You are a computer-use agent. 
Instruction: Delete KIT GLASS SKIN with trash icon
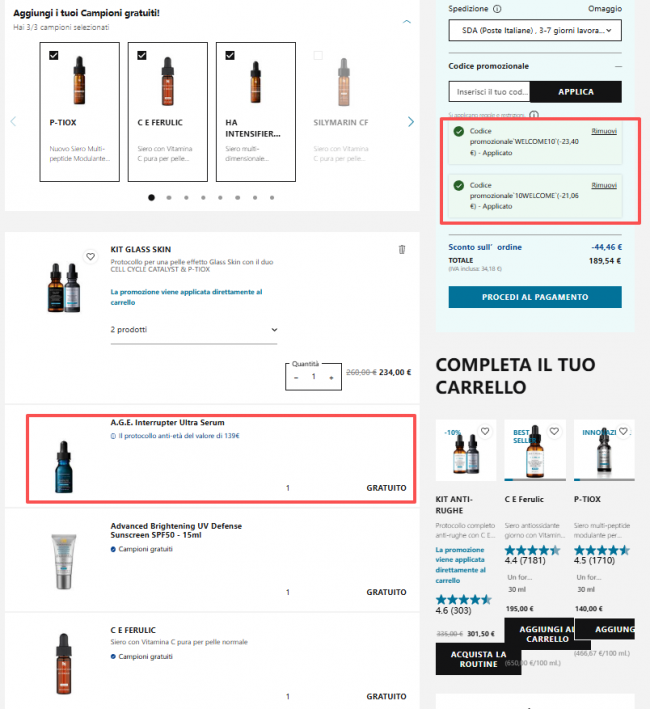(401, 250)
